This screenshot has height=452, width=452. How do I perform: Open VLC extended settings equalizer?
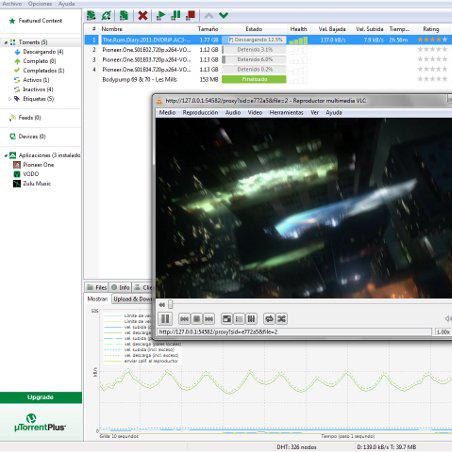251,319
